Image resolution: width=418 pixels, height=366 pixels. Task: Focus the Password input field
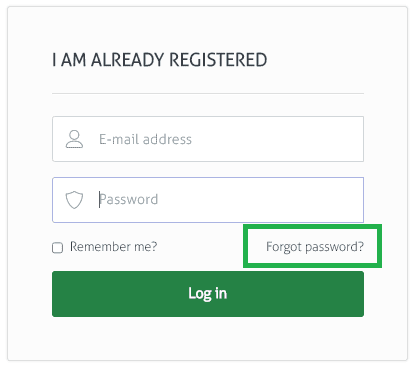(x=208, y=200)
